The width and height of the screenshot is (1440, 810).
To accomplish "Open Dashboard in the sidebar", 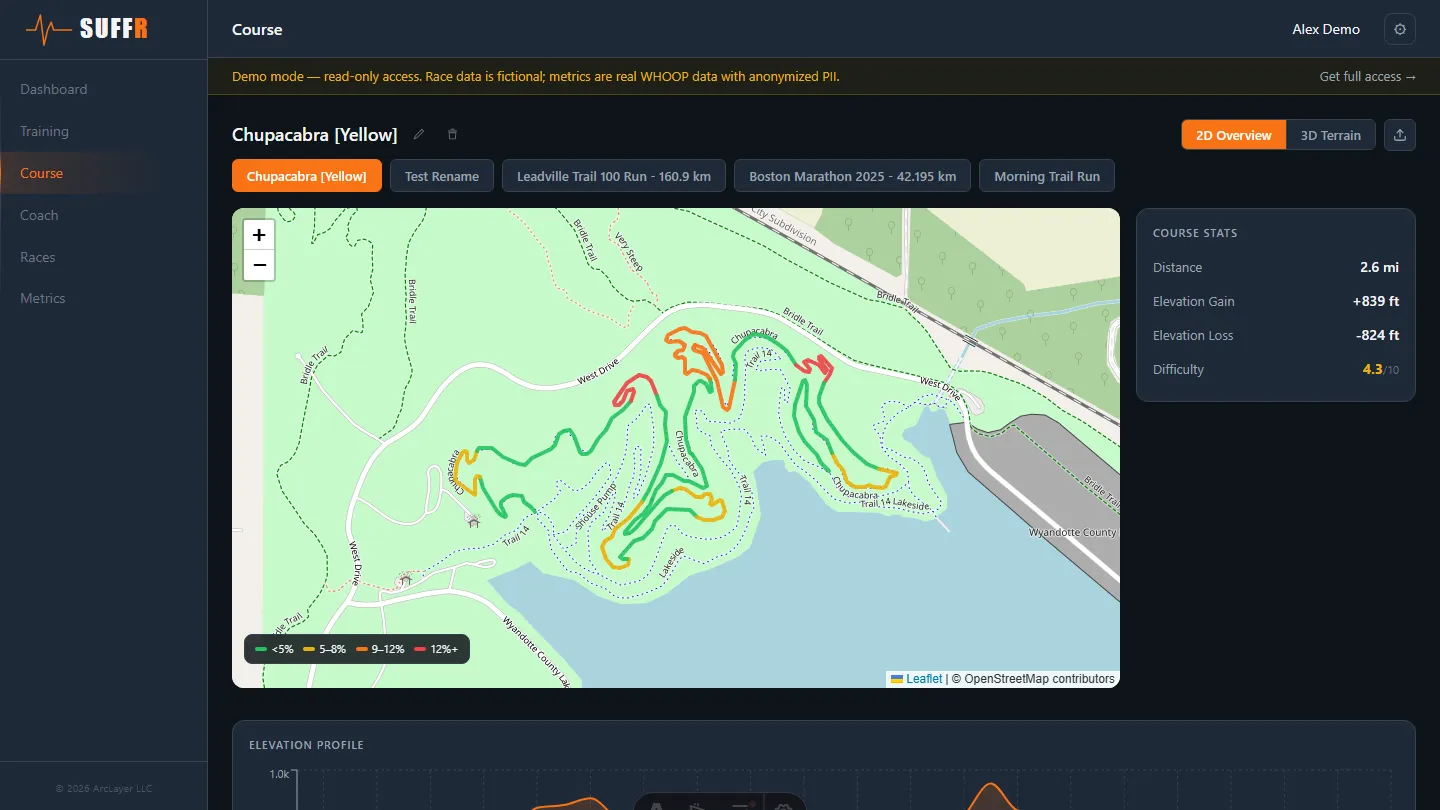I will click(x=54, y=89).
